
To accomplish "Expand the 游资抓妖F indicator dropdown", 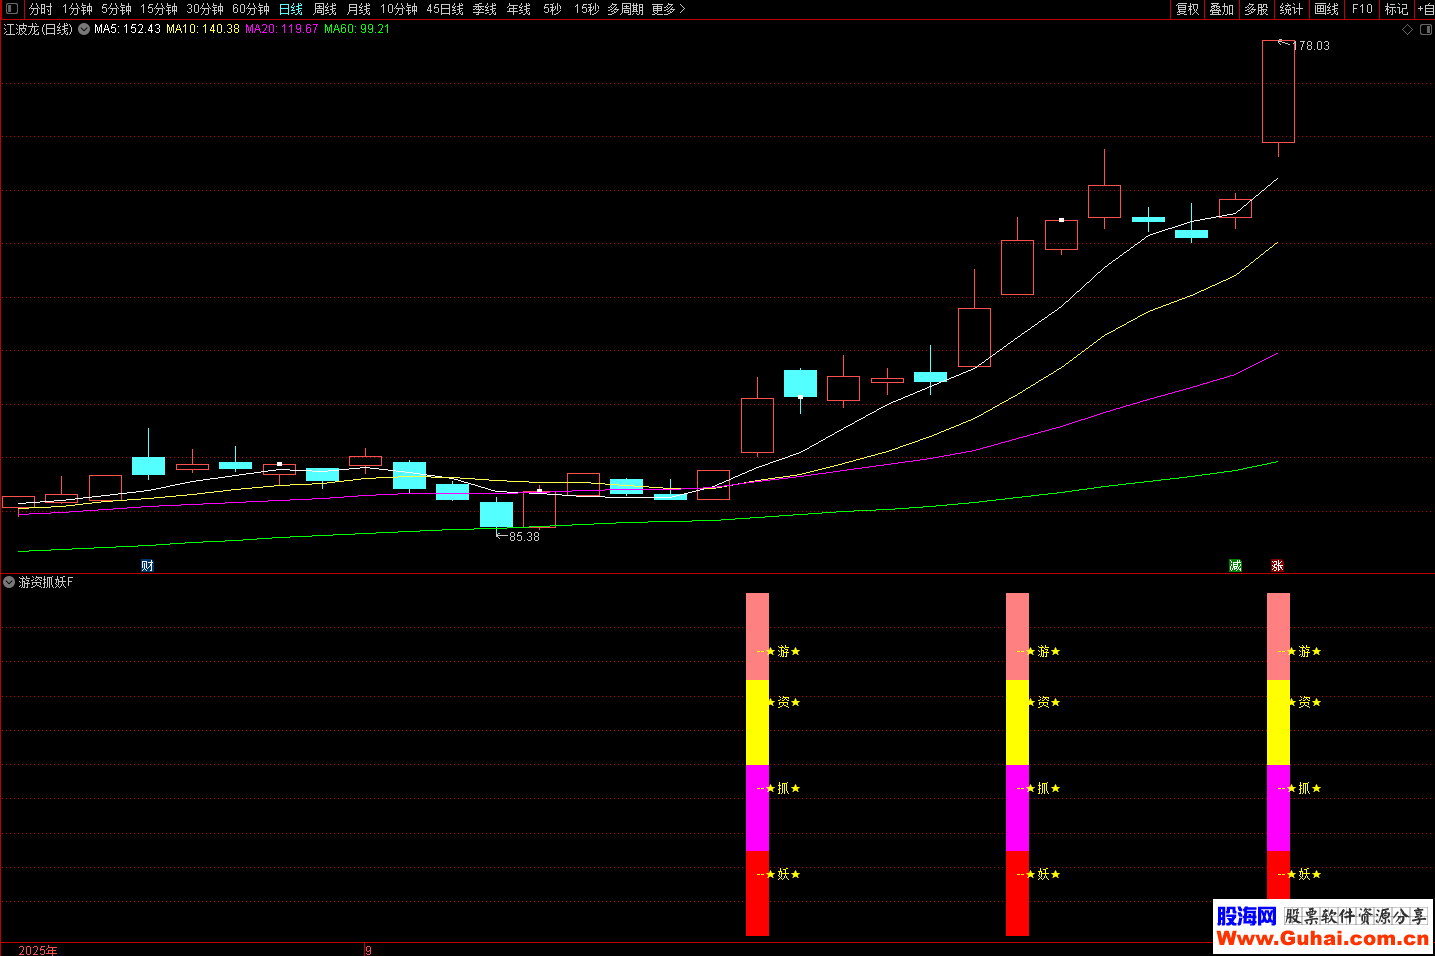I will [x=9, y=582].
